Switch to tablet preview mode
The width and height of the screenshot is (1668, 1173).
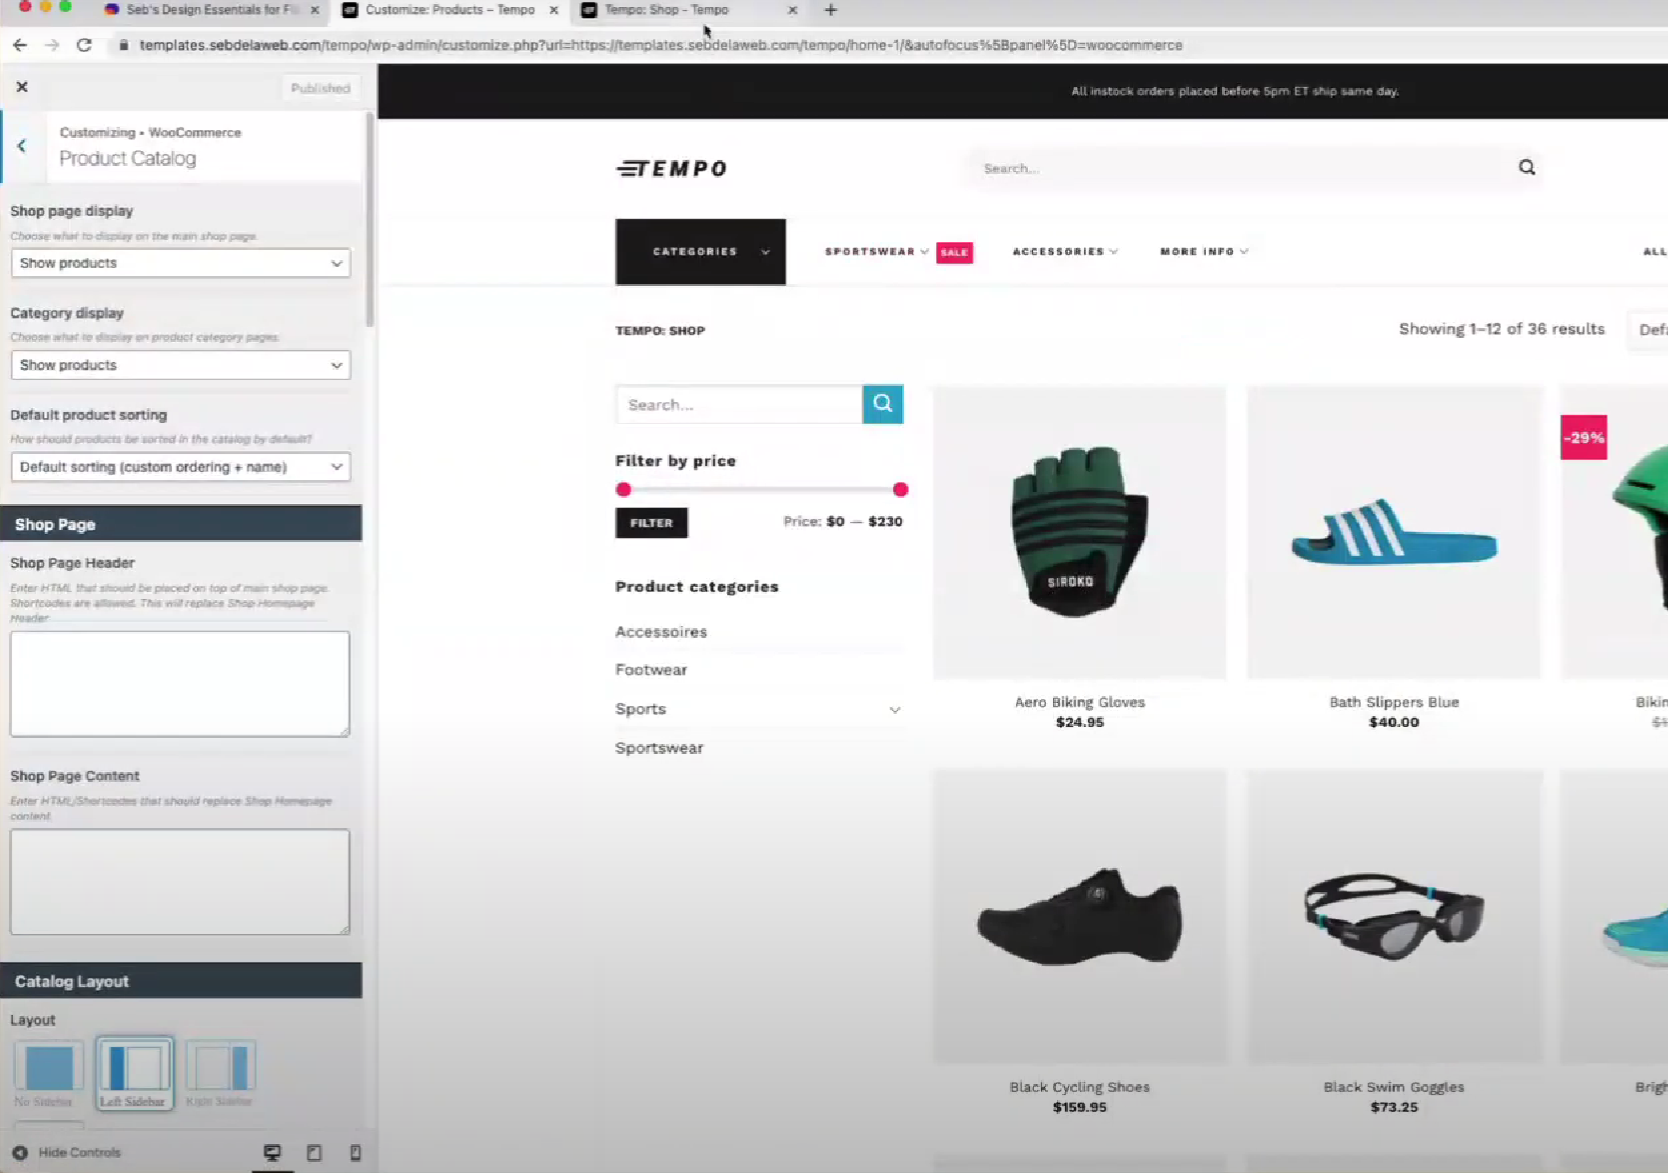tap(313, 1152)
